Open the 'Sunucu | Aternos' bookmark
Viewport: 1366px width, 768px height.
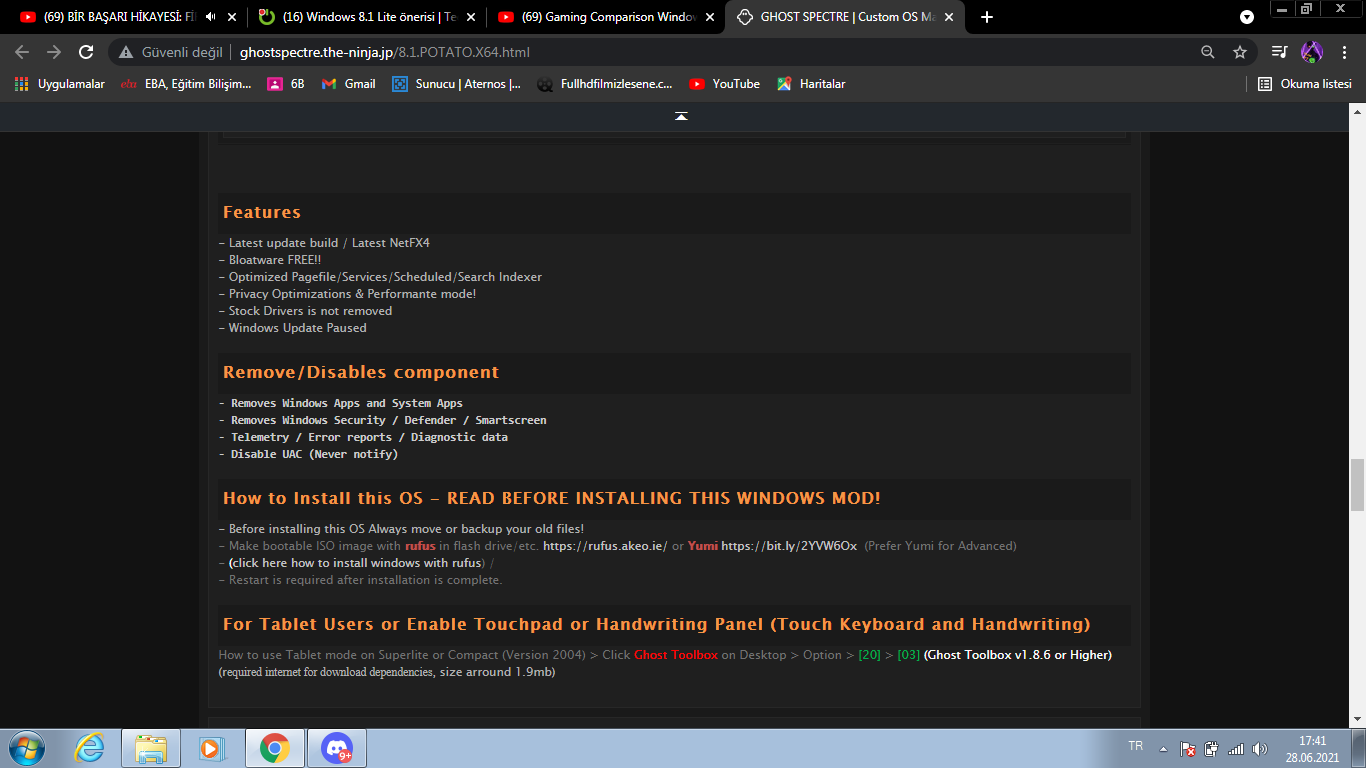tap(457, 84)
